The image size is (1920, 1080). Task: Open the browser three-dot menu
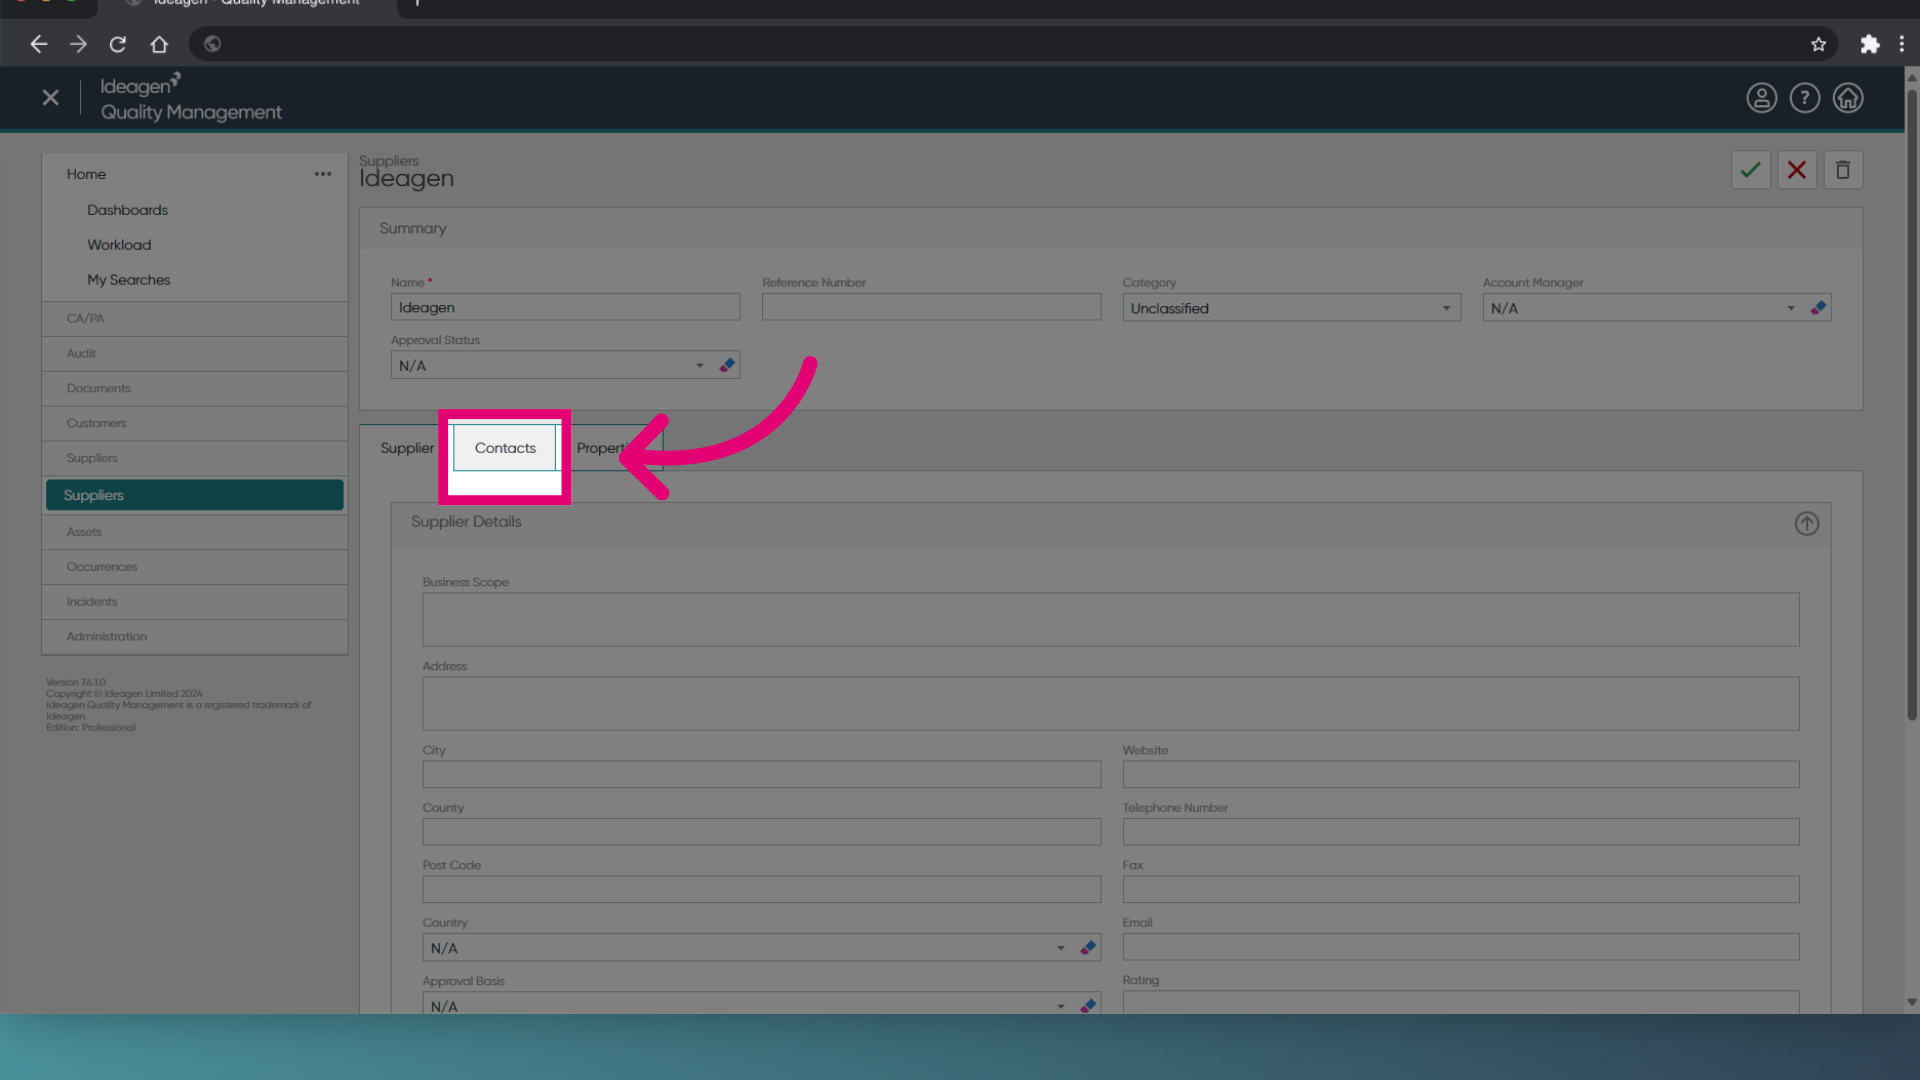click(x=1902, y=44)
